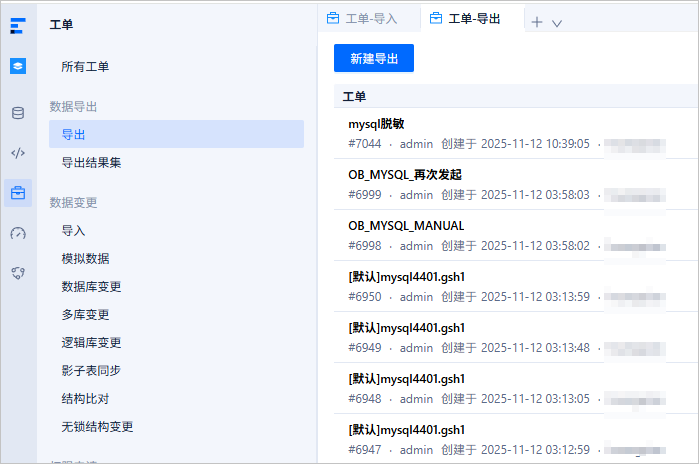699x464 pixels.
Task: Open OB_MYSQL_再次发起 ticket row
Action: coord(516,185)
